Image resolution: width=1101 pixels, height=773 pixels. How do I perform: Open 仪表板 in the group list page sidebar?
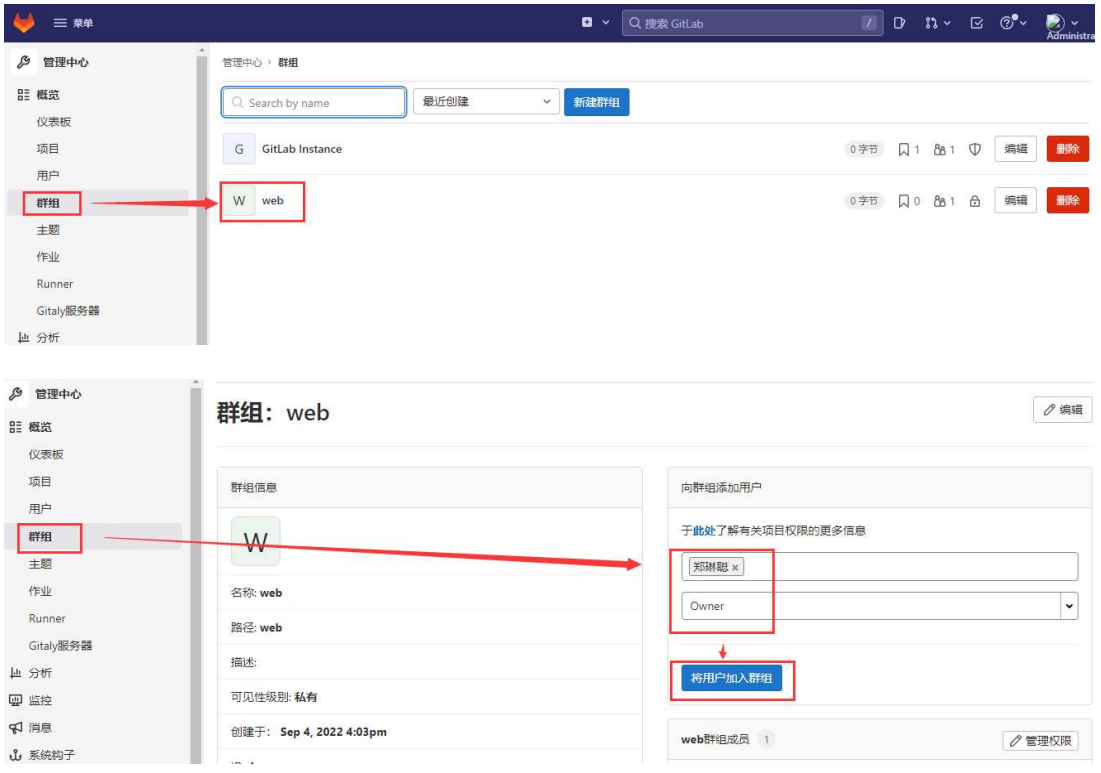[x=54, y=121]
